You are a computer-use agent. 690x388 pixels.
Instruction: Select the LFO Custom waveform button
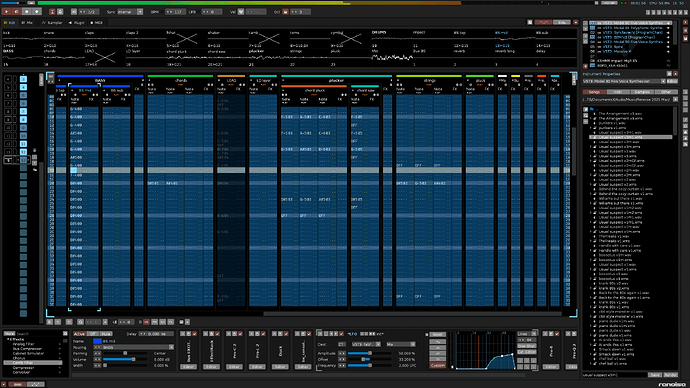click(x=437, y=365)
